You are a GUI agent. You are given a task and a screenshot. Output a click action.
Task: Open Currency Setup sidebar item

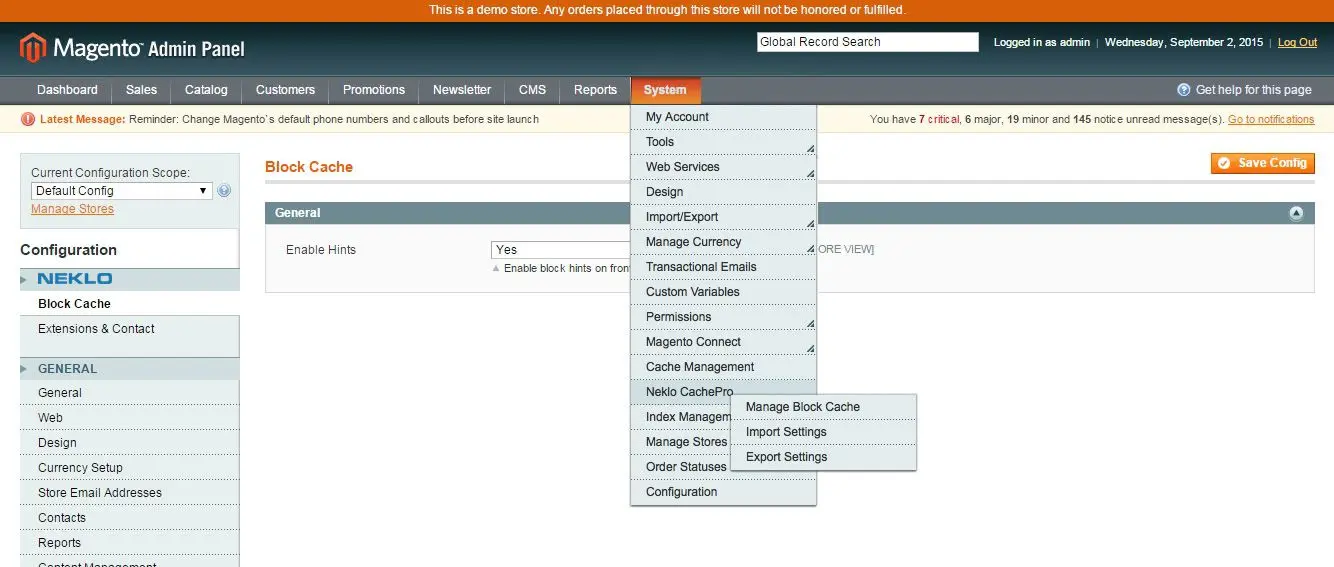tap(129, 468)
